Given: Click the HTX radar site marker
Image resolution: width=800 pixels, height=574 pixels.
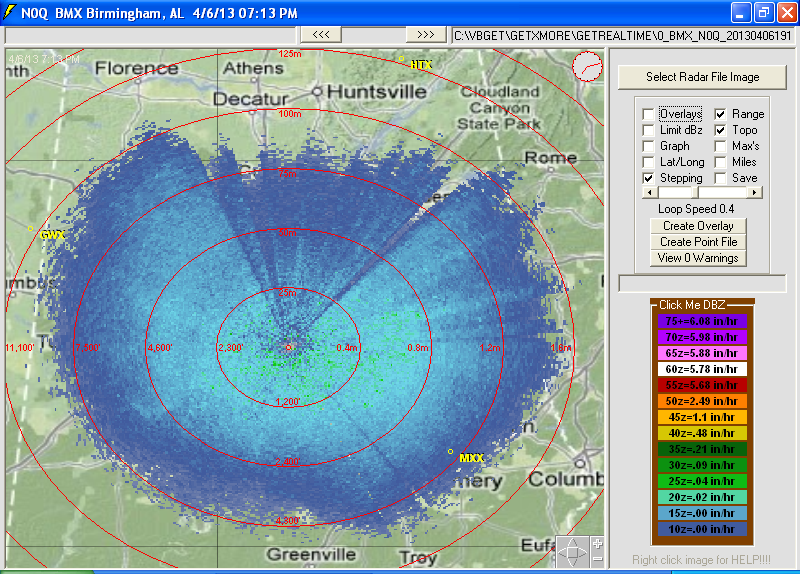Looking at the screenshot, I should (x=402, y=58).
